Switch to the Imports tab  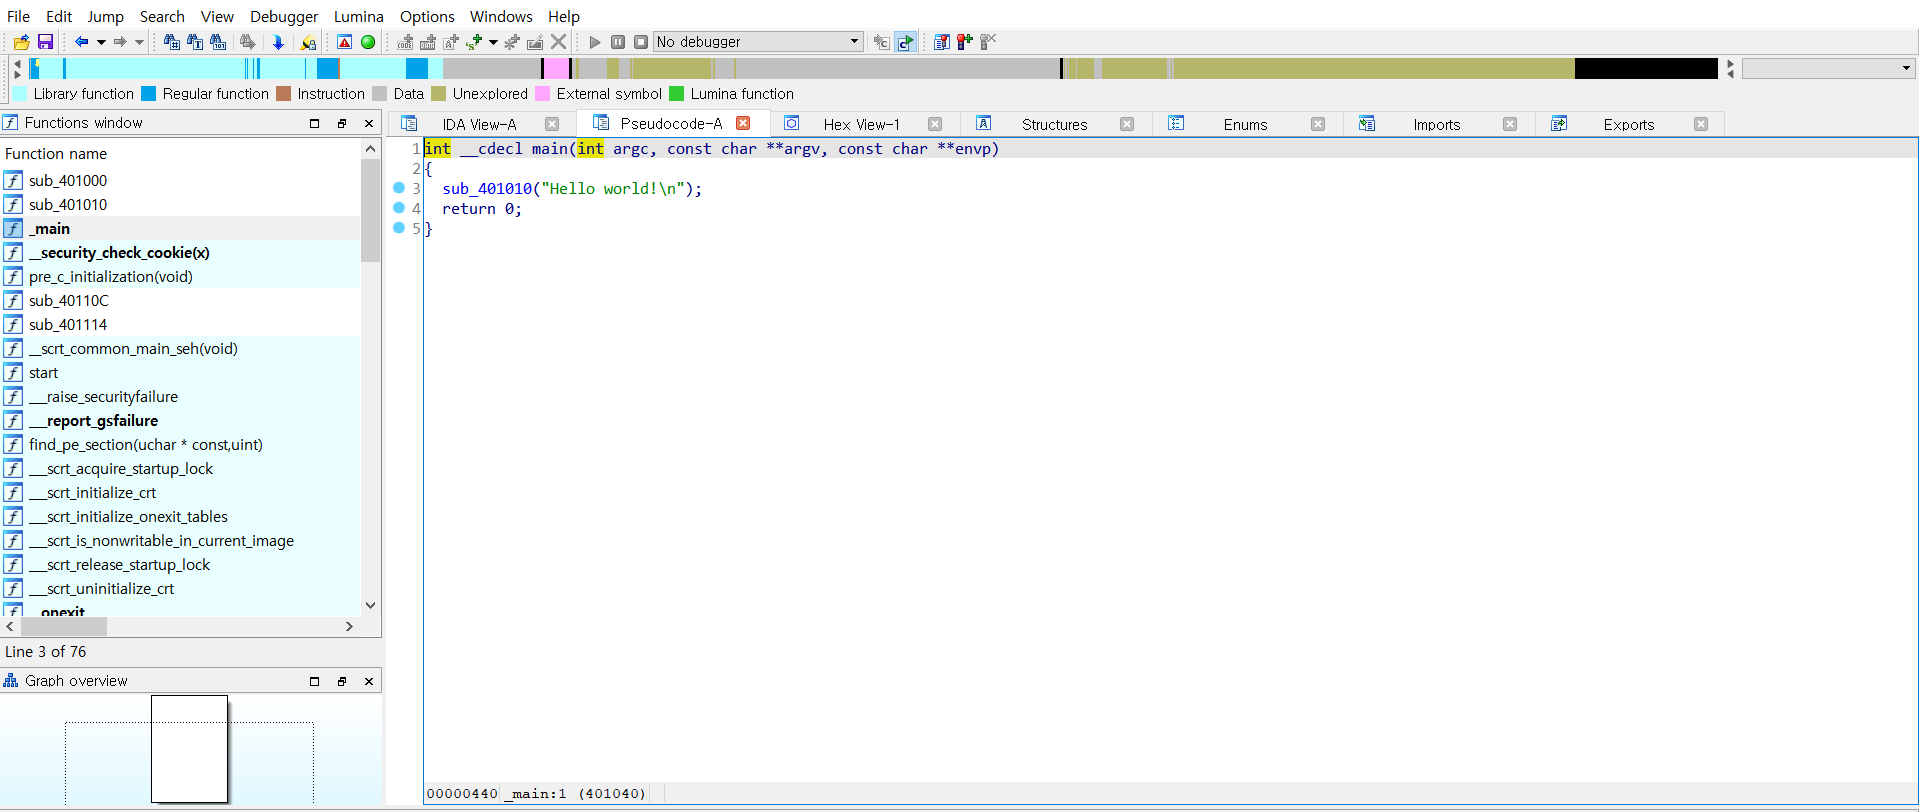[1436, 124]
